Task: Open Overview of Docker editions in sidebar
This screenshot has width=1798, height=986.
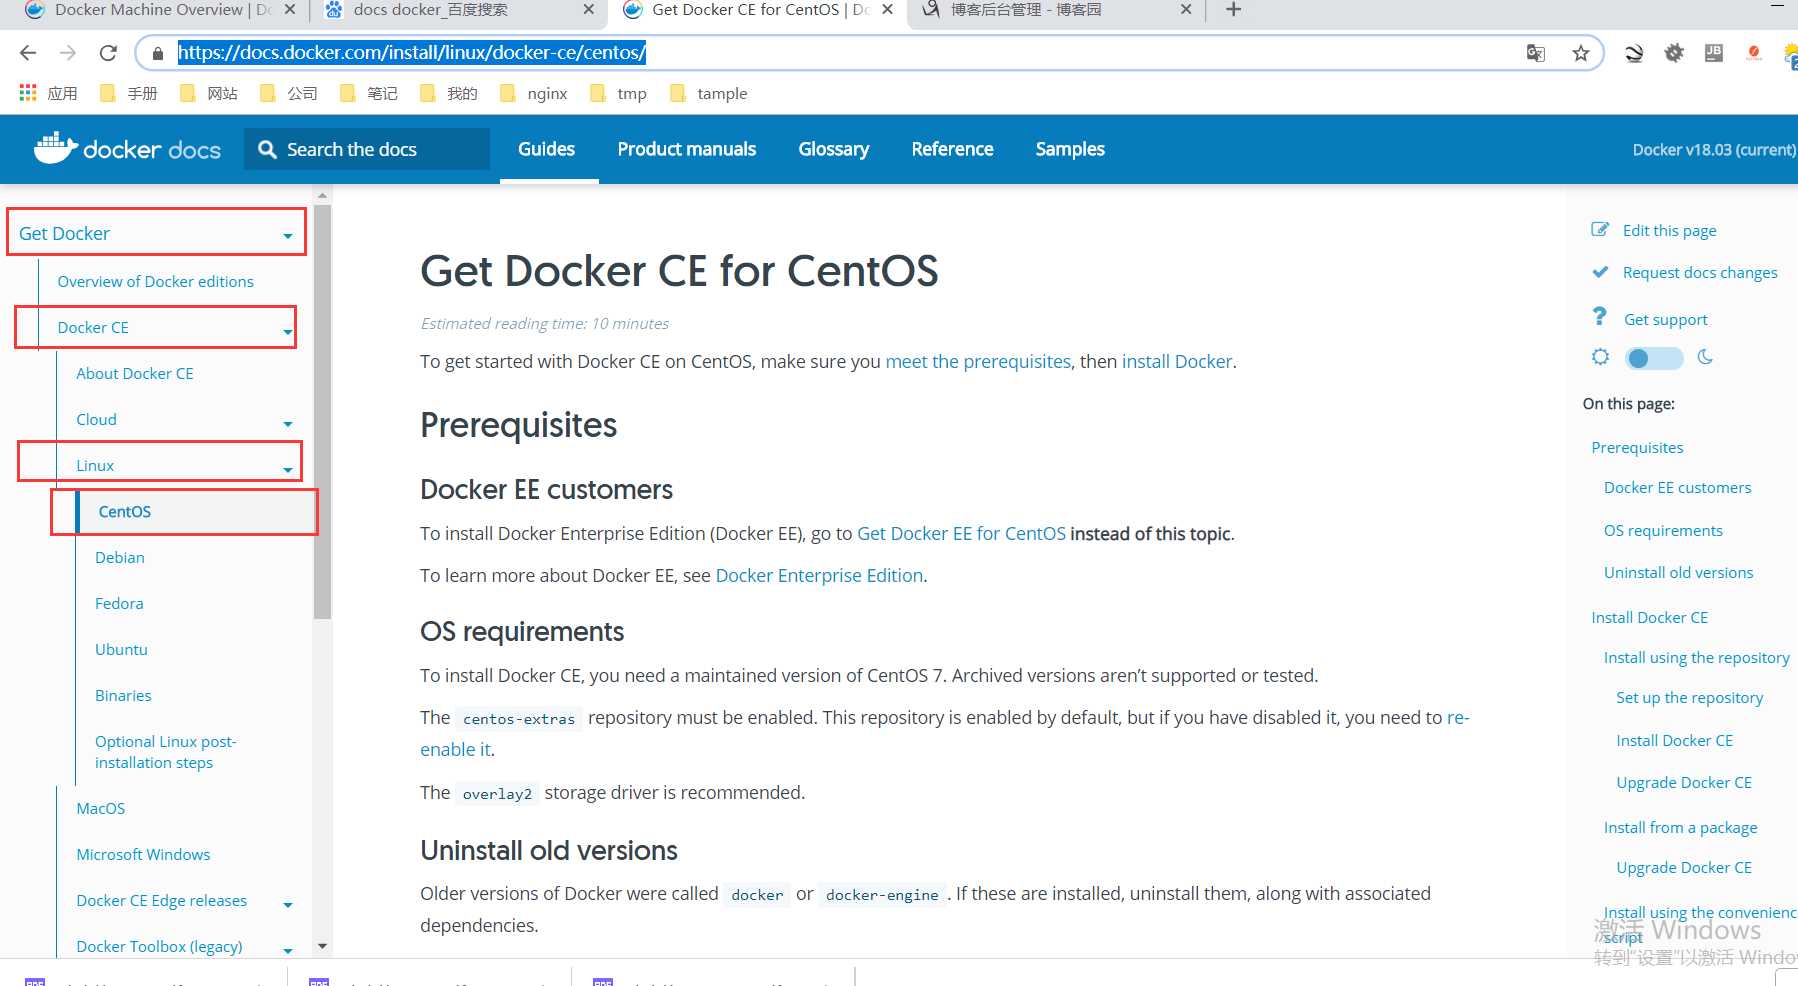Action: click(x=156, y=281)
